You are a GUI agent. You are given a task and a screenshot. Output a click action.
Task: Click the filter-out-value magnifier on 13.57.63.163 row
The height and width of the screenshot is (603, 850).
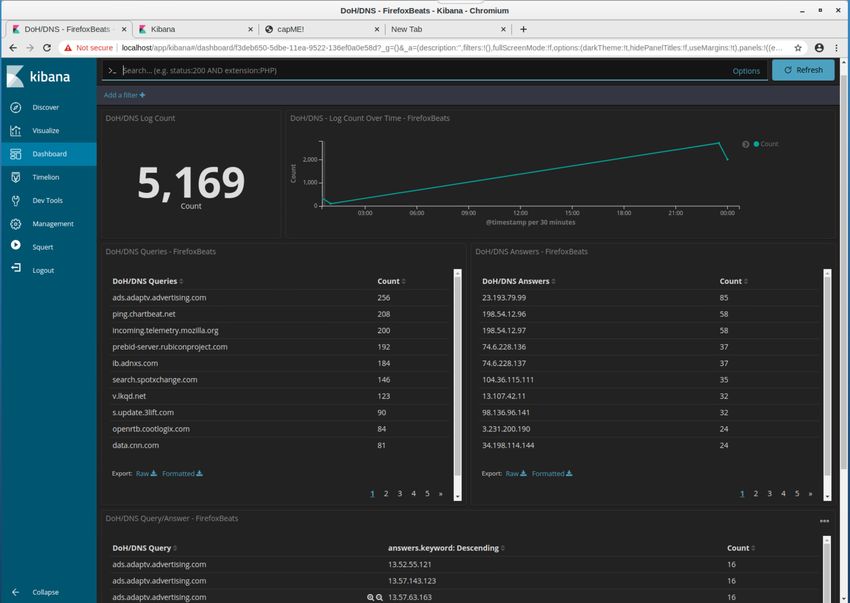click(x=379, y=598)
